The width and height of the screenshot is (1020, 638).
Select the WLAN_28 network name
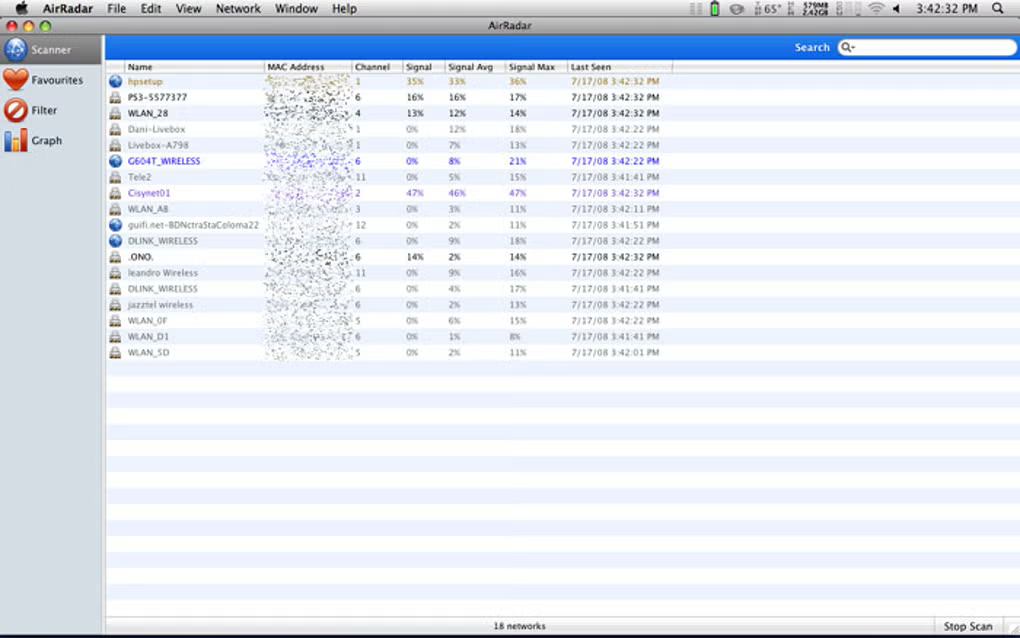pyautogui.click(x=148, y=113)
